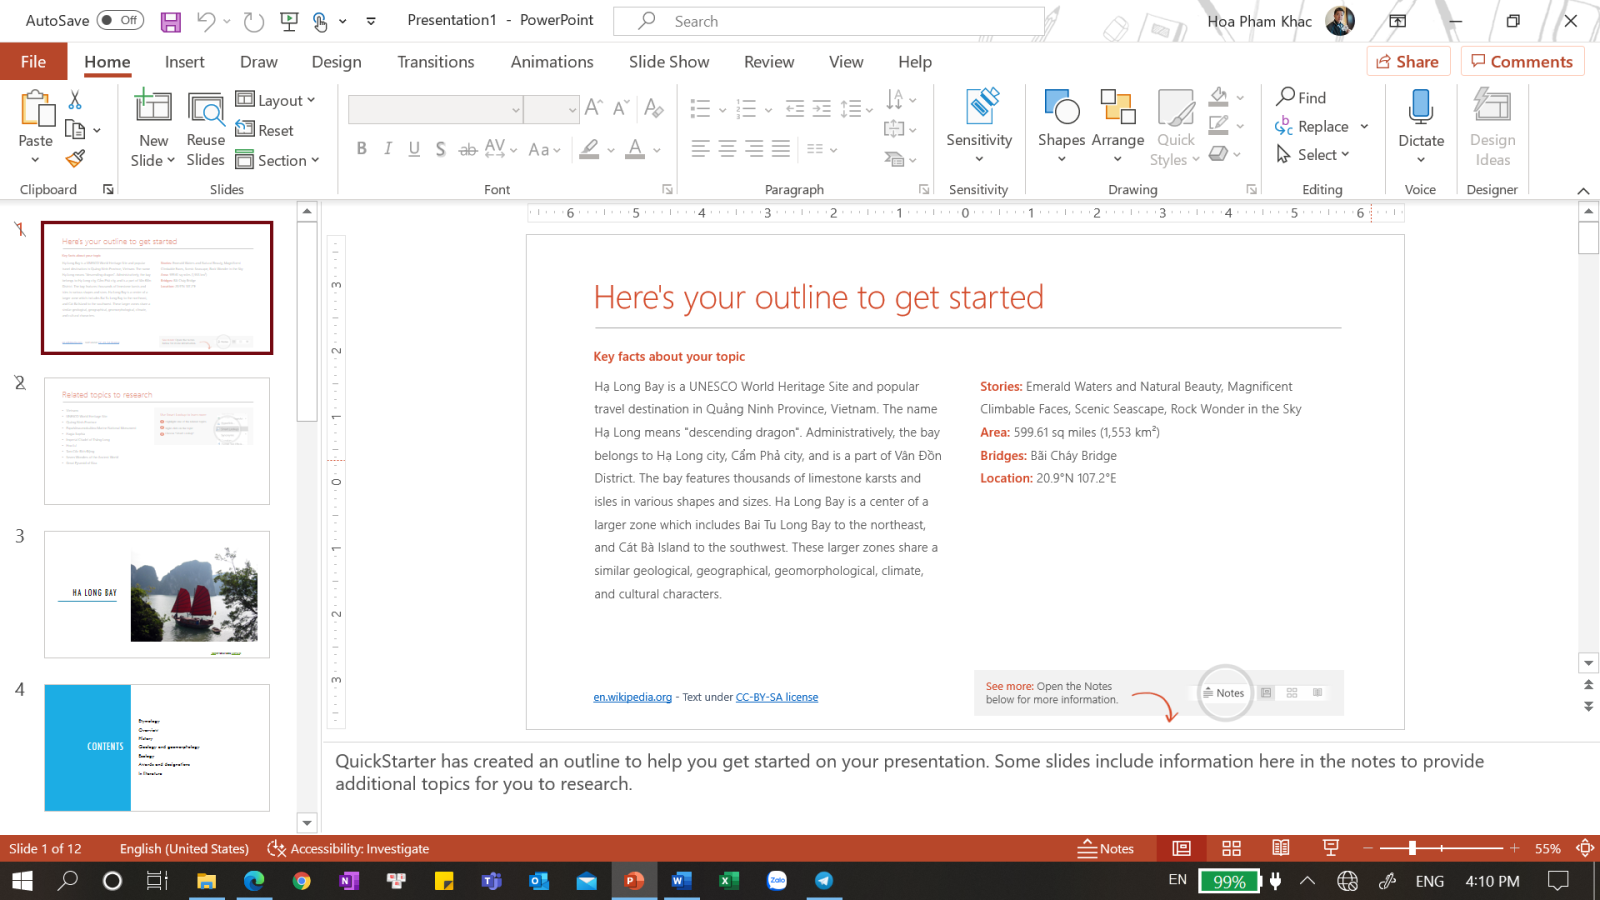
Task: Switch to Slide Sorter view
Action: 1231,847
